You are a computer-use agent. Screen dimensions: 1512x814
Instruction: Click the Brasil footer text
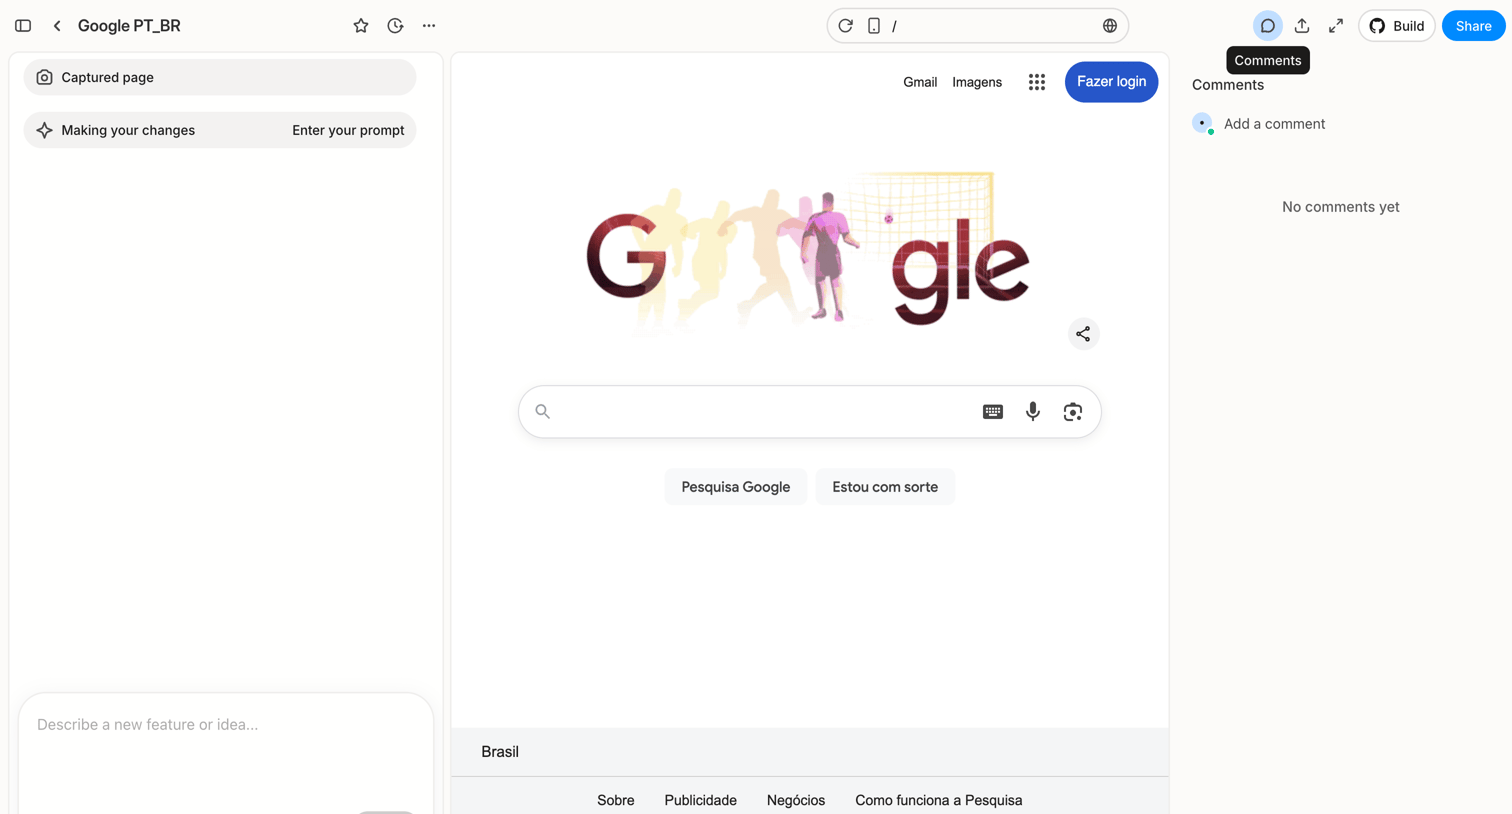500,752
